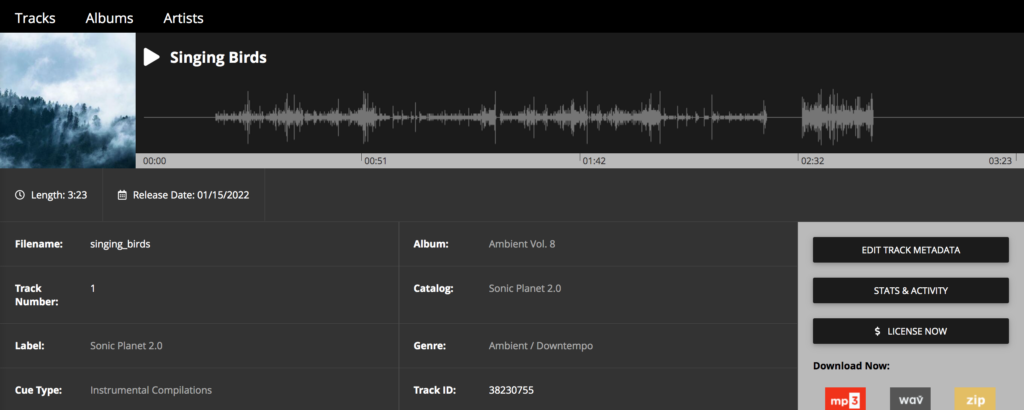1024x410 pixels.
Task: Open the Artists tab
Action: [x=184, y=18]
